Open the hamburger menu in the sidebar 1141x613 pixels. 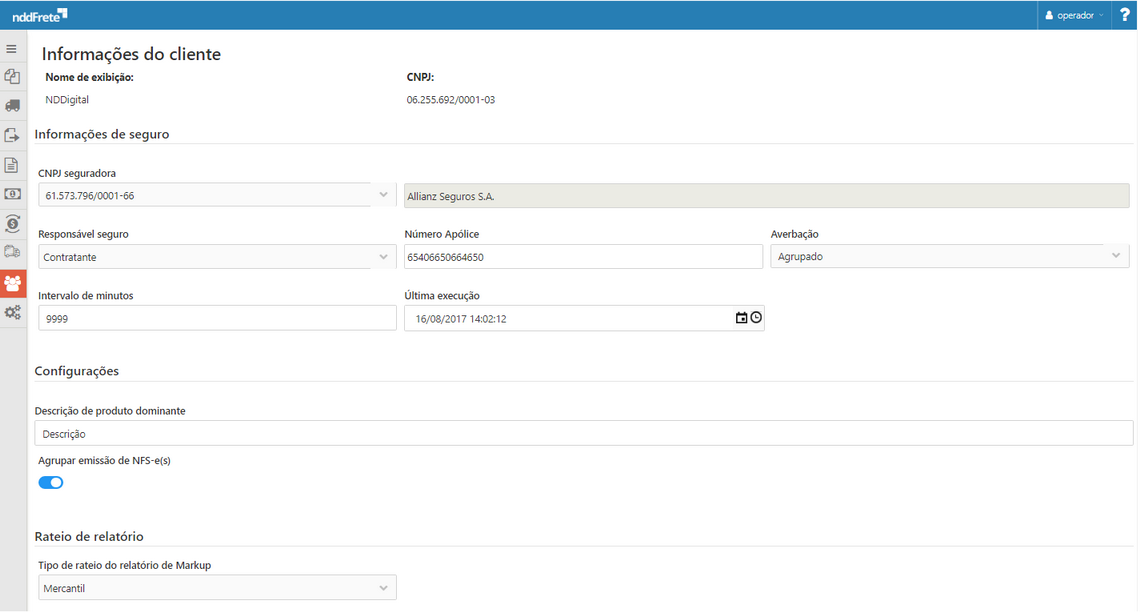pos(12,48)
